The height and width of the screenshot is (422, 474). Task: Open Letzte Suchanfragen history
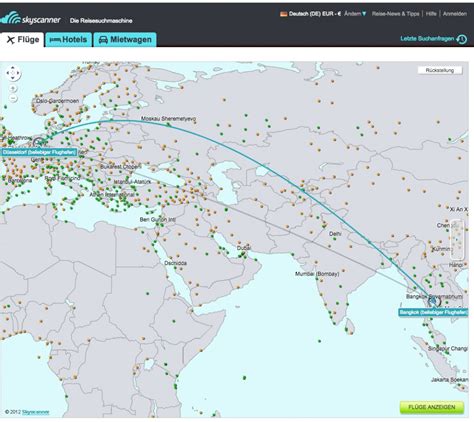(427, 39)
